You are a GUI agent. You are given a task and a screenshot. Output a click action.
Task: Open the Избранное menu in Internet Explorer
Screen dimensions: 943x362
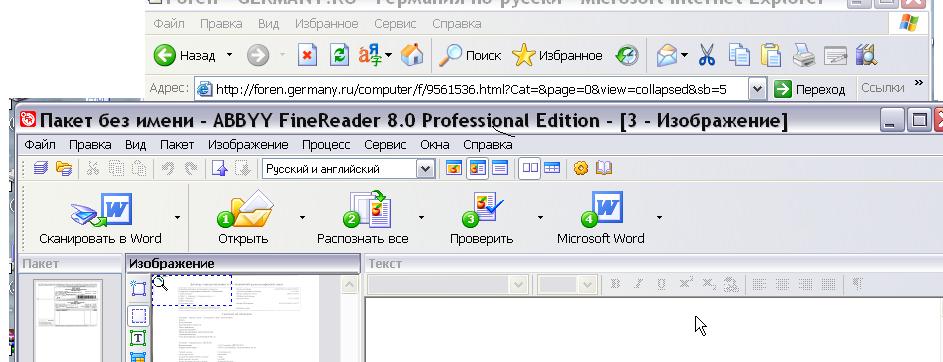[327, 23]
